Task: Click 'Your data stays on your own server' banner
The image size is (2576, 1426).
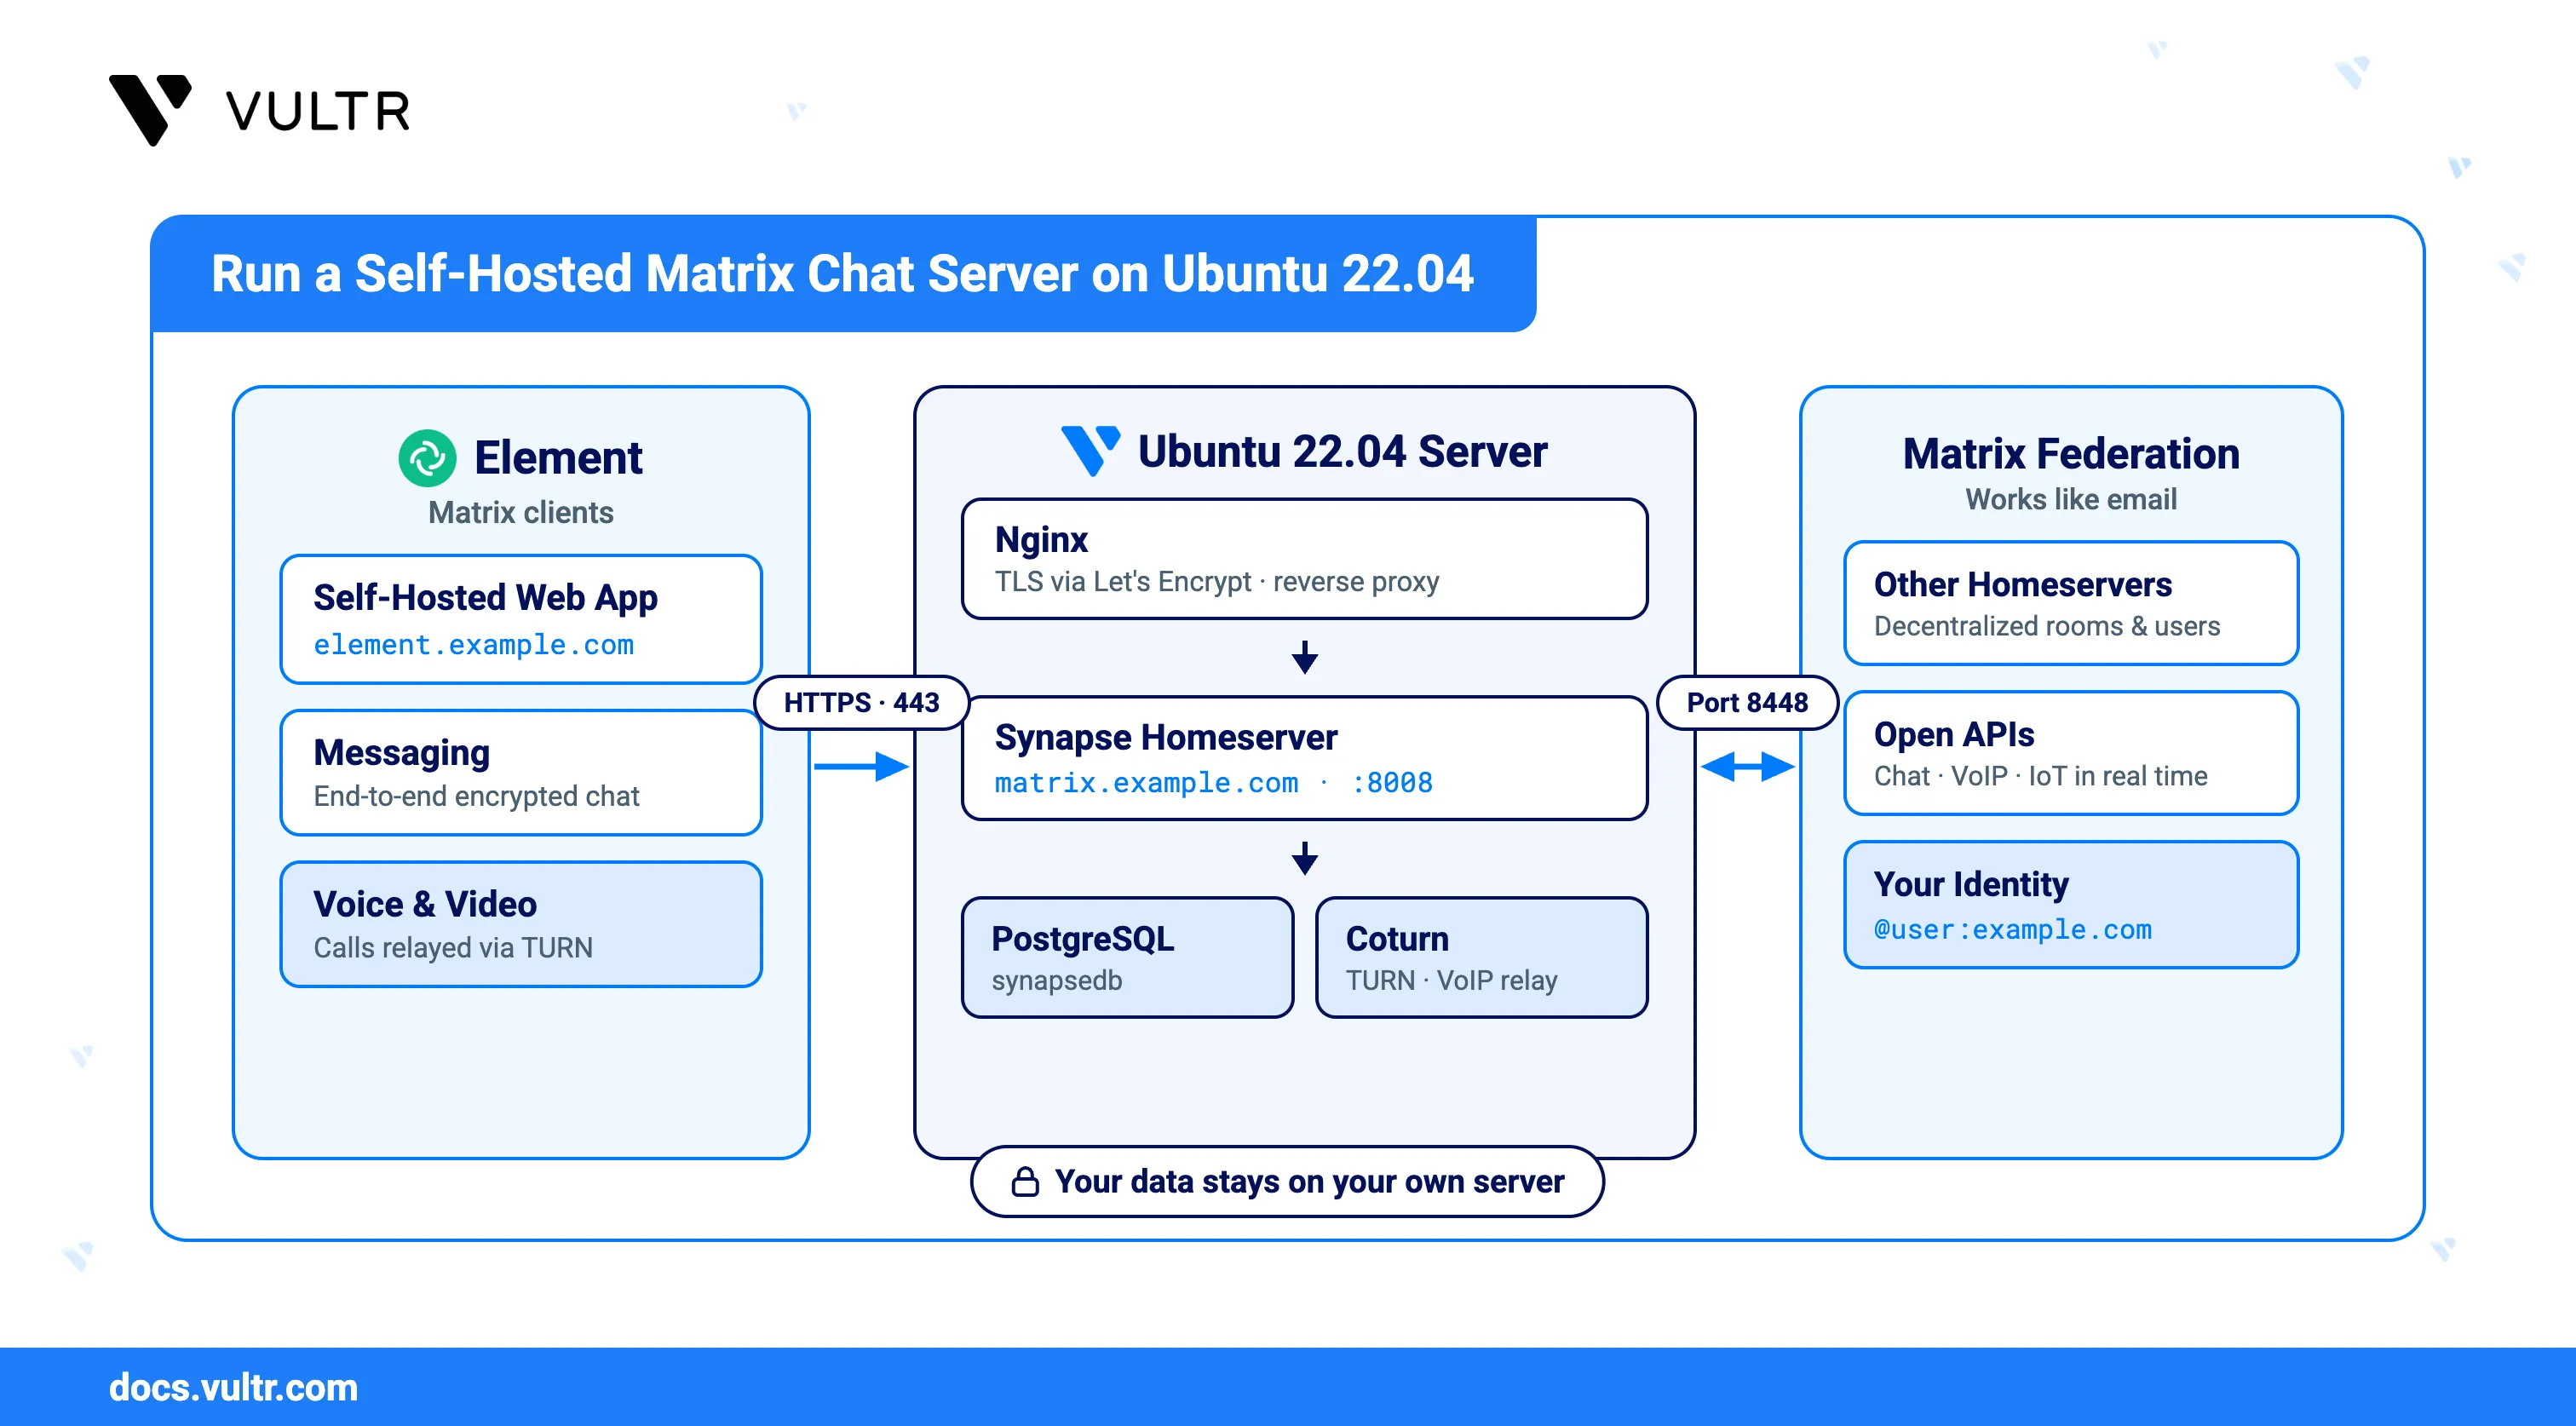Action: [1287, 1181]
